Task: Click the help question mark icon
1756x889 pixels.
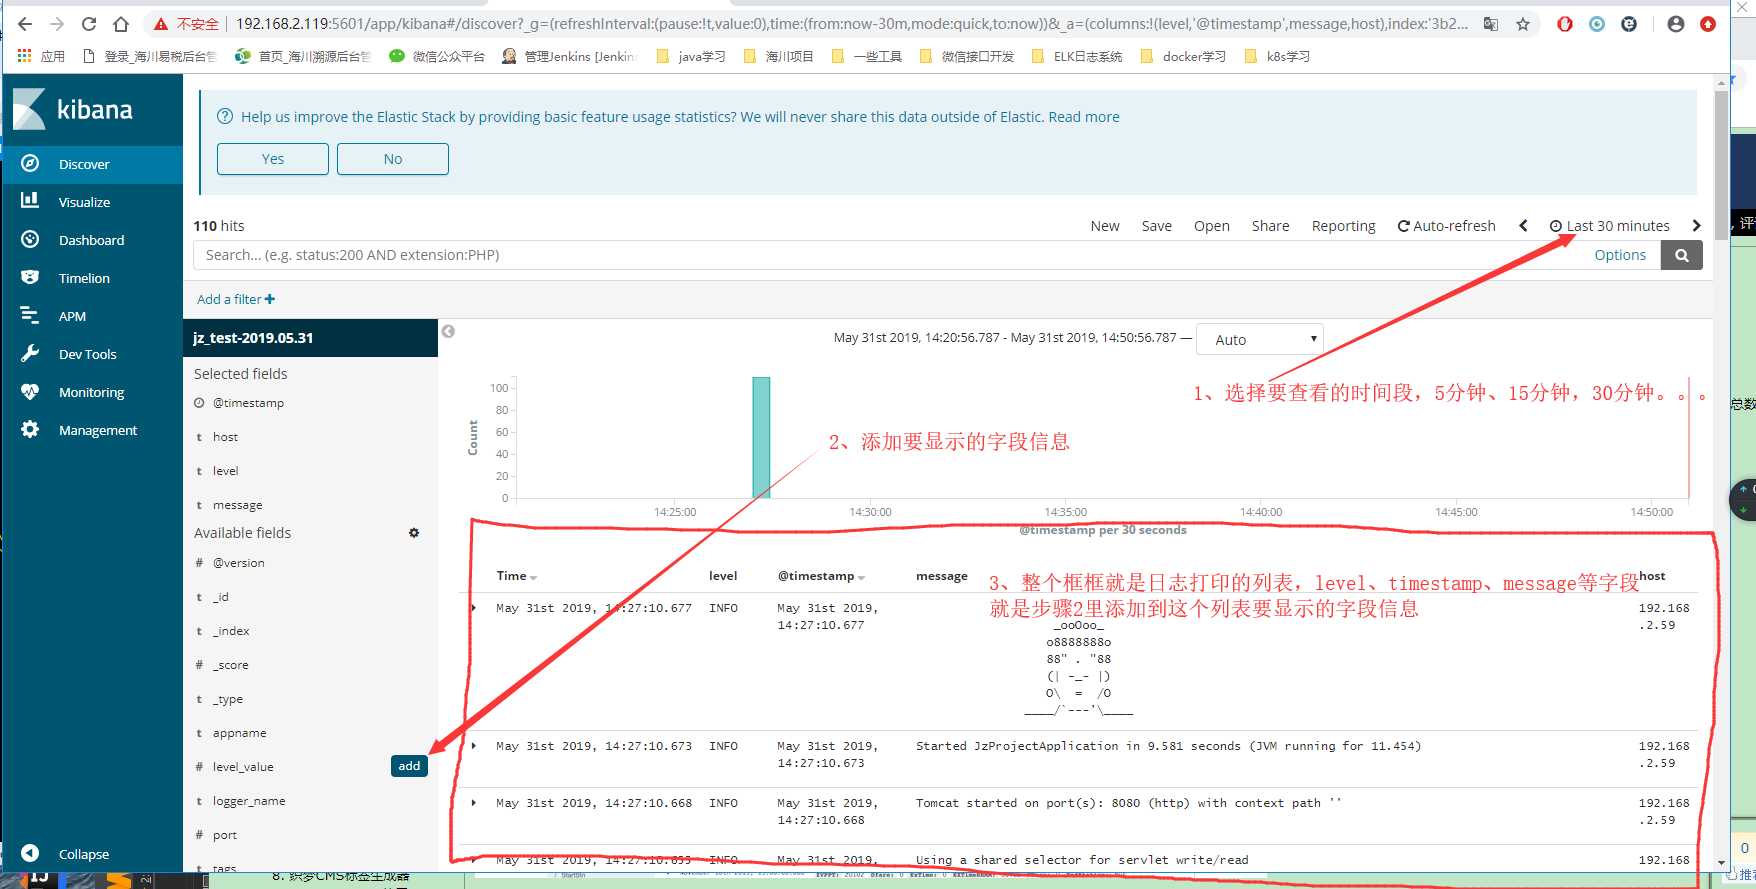Action: click(225, 117)
